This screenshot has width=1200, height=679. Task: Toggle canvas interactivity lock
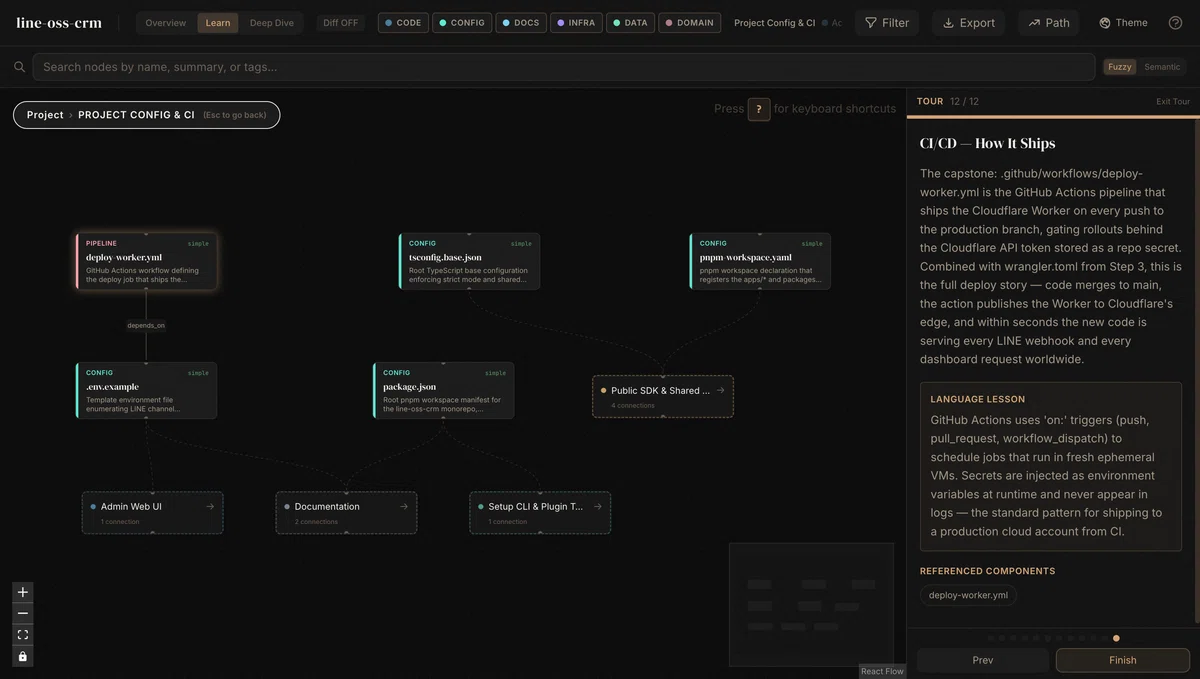coord(23,656)
